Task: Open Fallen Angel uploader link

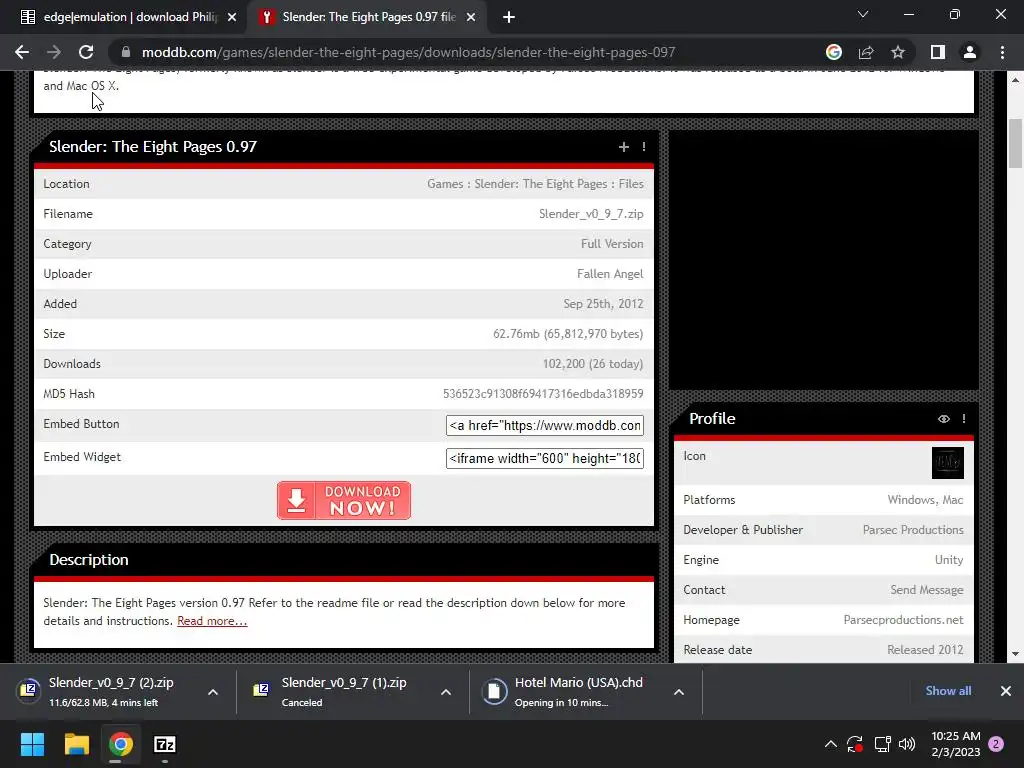Action: point(610,274)
